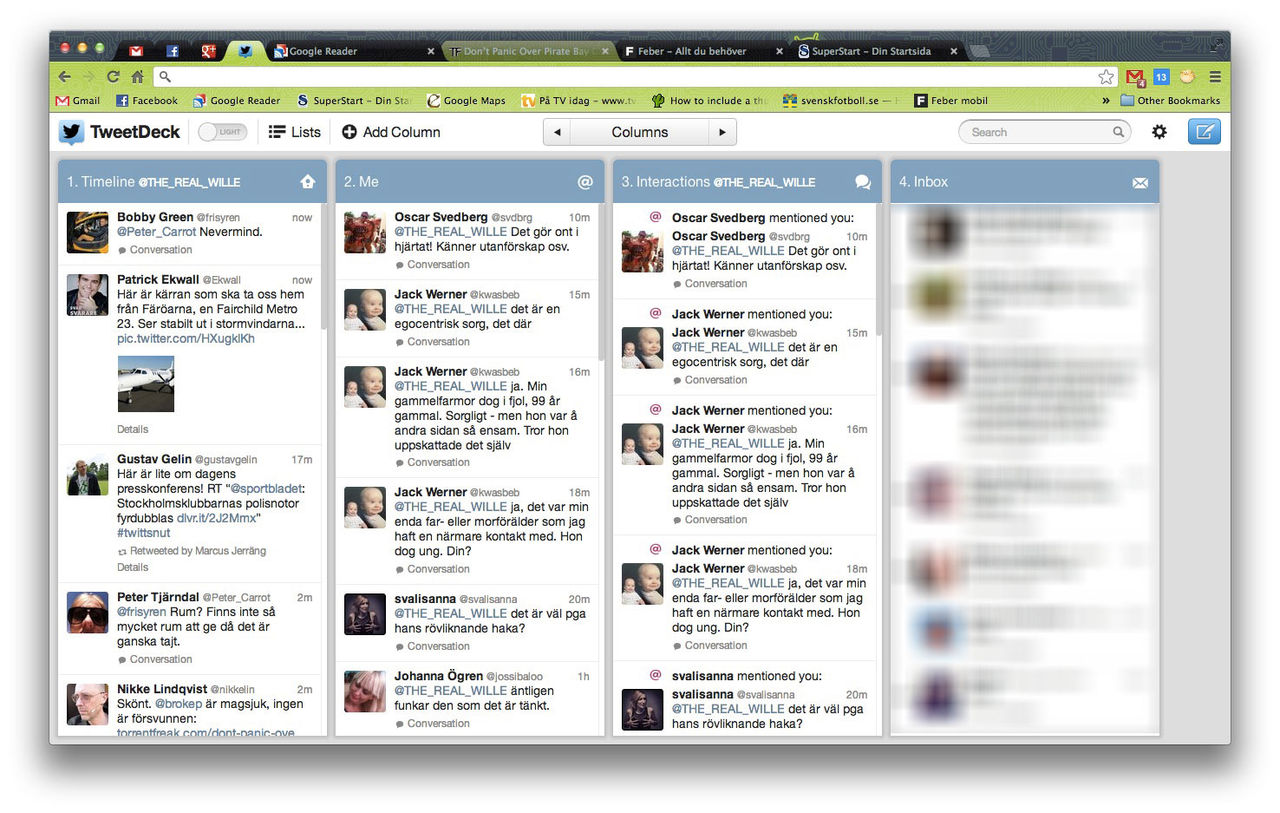Viewport: 1280px width, 813px height.
Task: Click the blue calendar extension icon
Action: tap(1161, 76)
